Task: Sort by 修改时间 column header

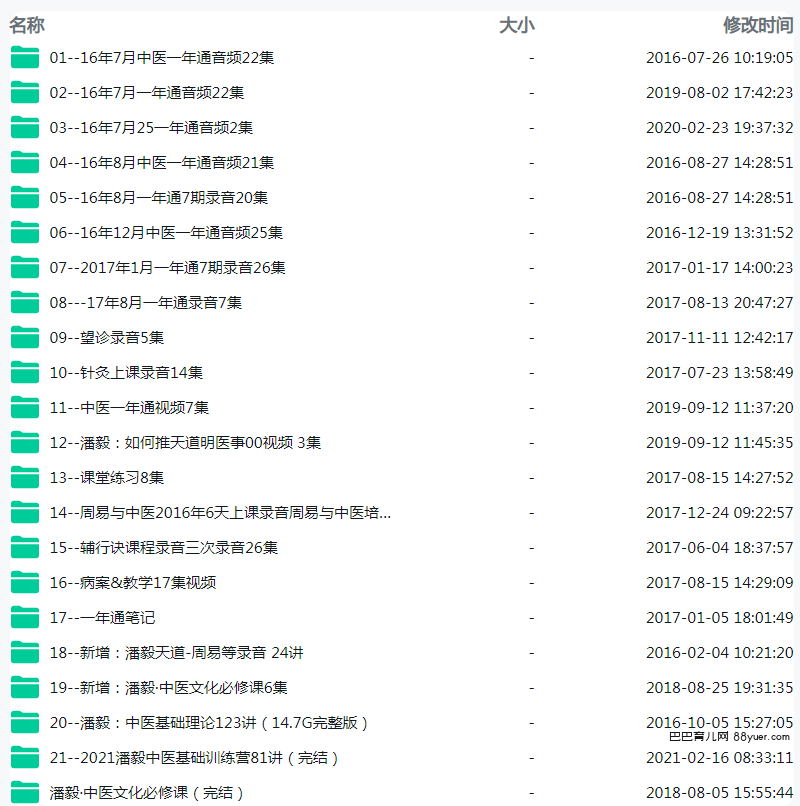Action: pyautogui.click(x=758, y=25)
